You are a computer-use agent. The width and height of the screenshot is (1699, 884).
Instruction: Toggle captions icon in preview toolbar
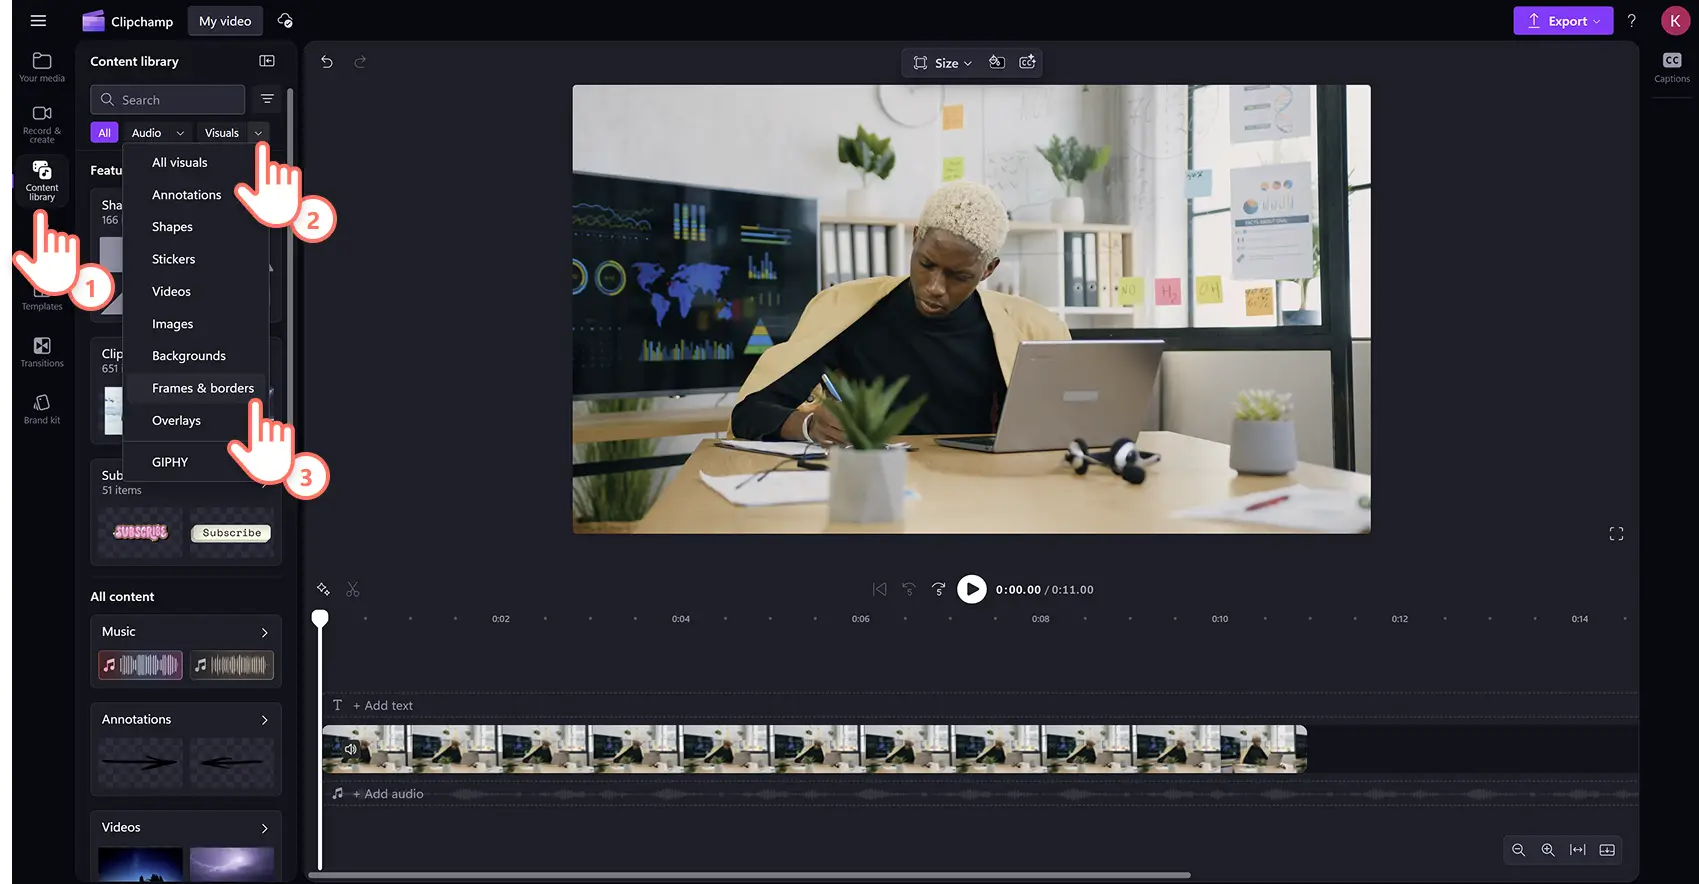pyautogui.click(x=1027, y=62)
